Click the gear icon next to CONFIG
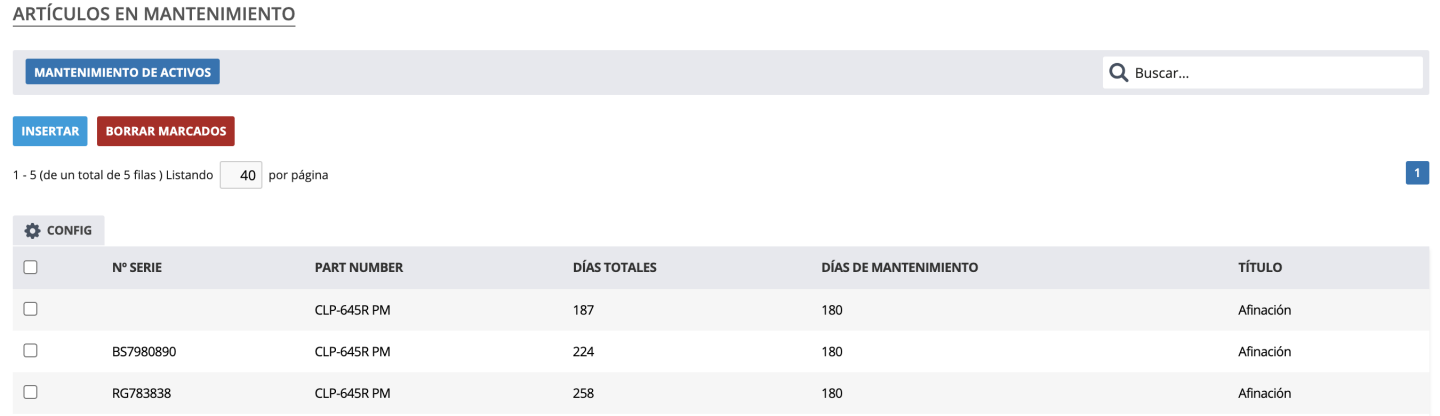Screen dimensions: 1440x416 (33, 231)
